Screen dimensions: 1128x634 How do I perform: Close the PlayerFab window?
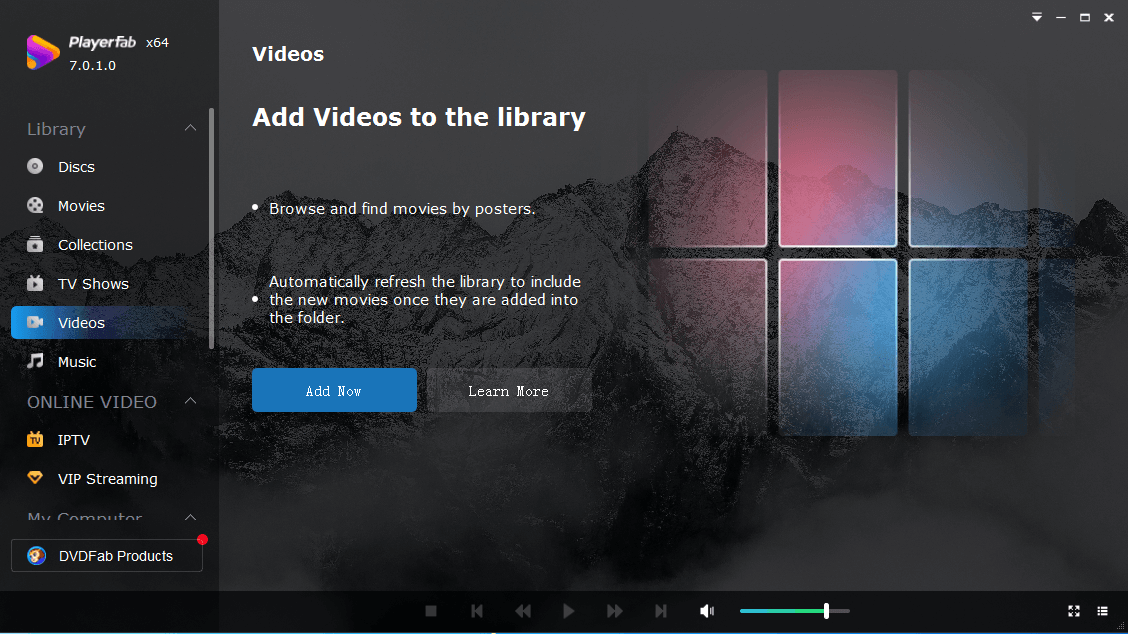click(1109, 17)
